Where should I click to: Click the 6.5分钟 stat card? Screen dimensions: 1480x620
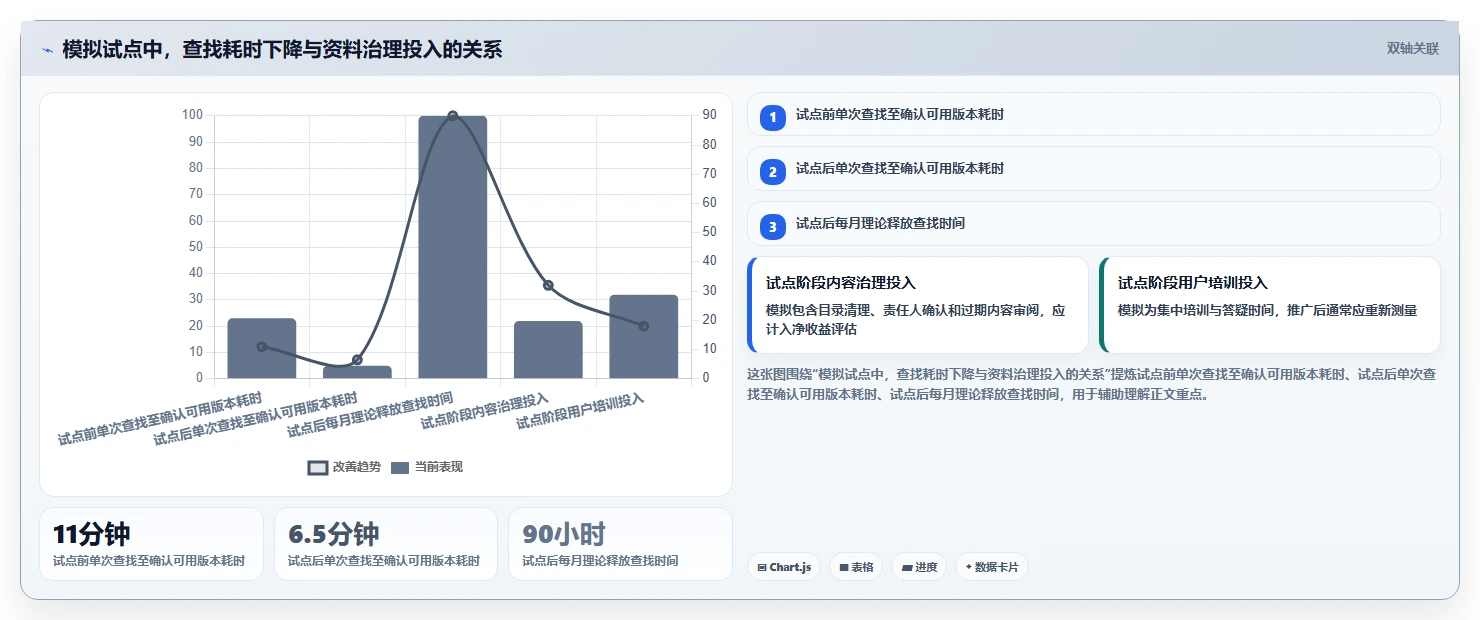386,544
